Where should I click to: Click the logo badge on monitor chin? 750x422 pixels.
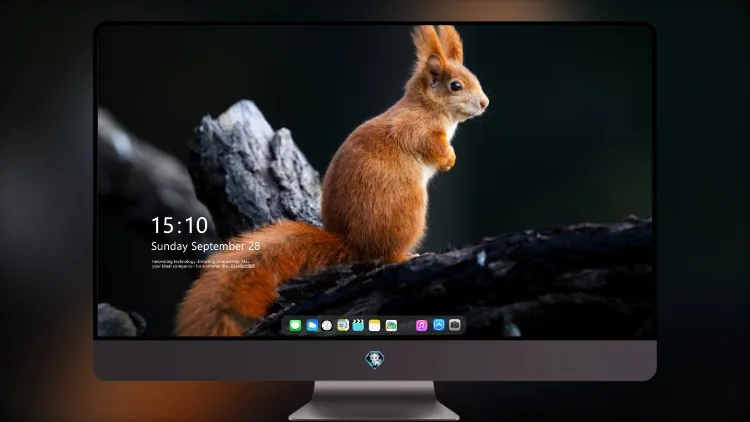coord(375,360)
